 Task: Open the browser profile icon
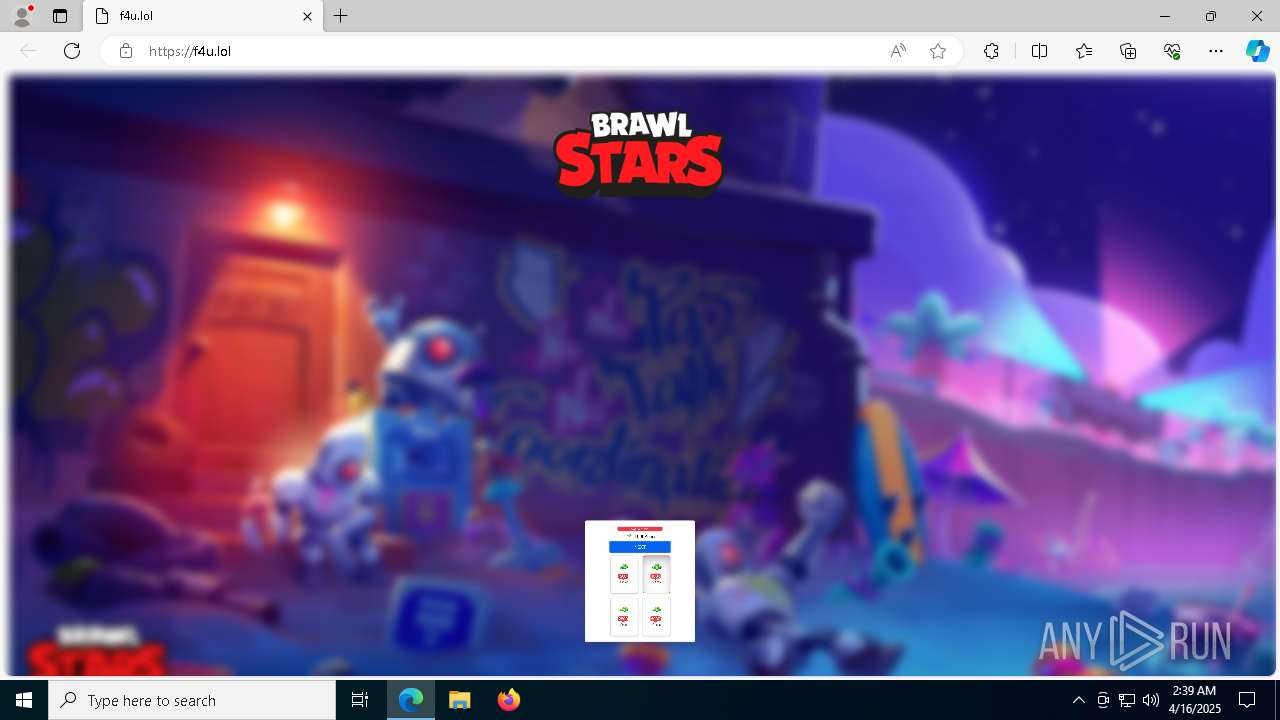[22, 16]
